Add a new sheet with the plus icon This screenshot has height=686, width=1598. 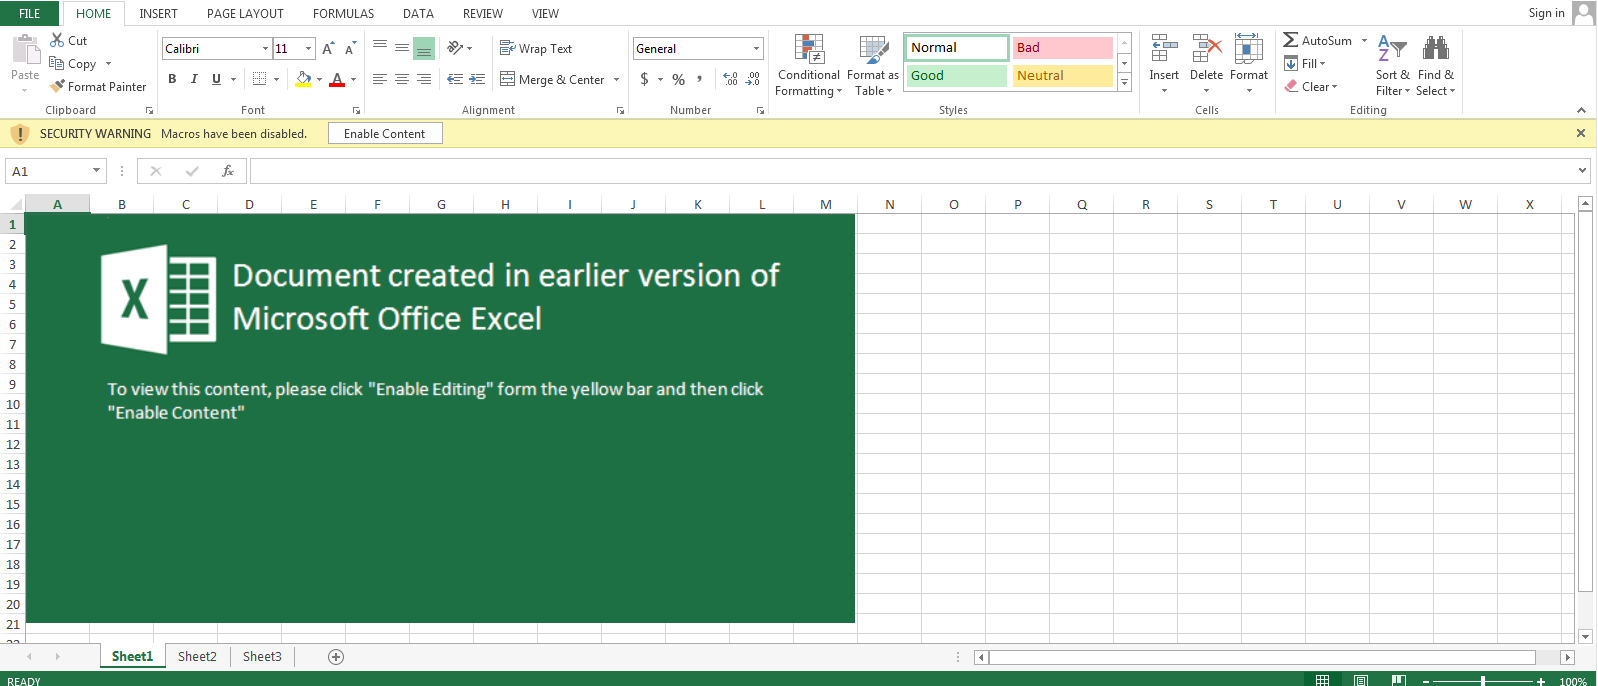[336, 657]
